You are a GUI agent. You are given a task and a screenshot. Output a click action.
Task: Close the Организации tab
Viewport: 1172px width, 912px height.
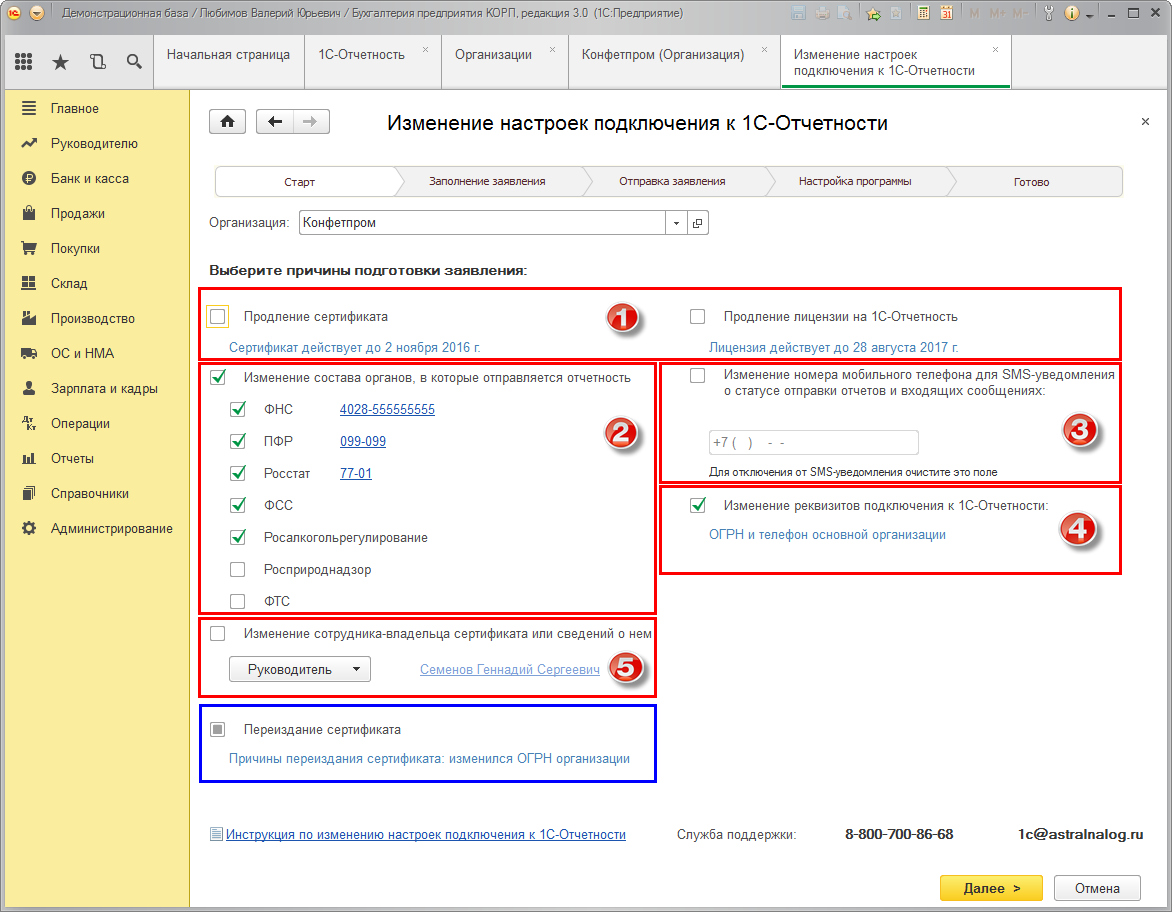pos(552,50)
